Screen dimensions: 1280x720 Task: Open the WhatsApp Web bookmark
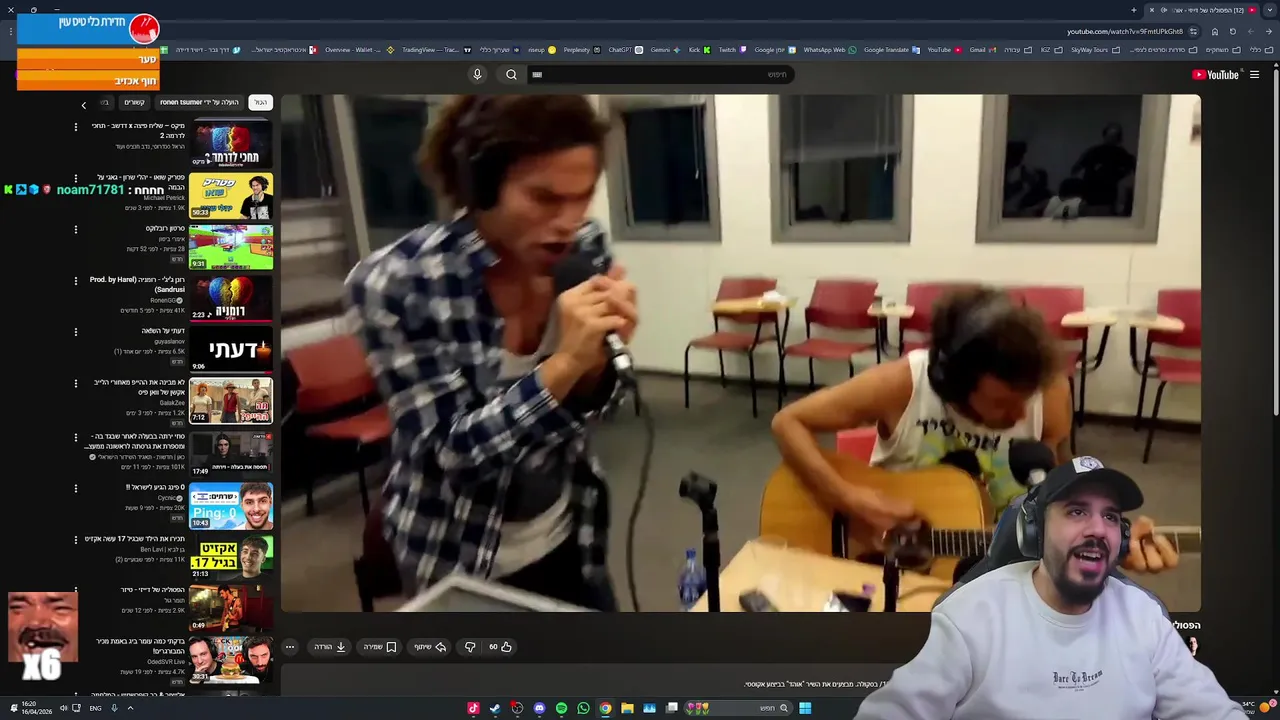click(829, 50)
